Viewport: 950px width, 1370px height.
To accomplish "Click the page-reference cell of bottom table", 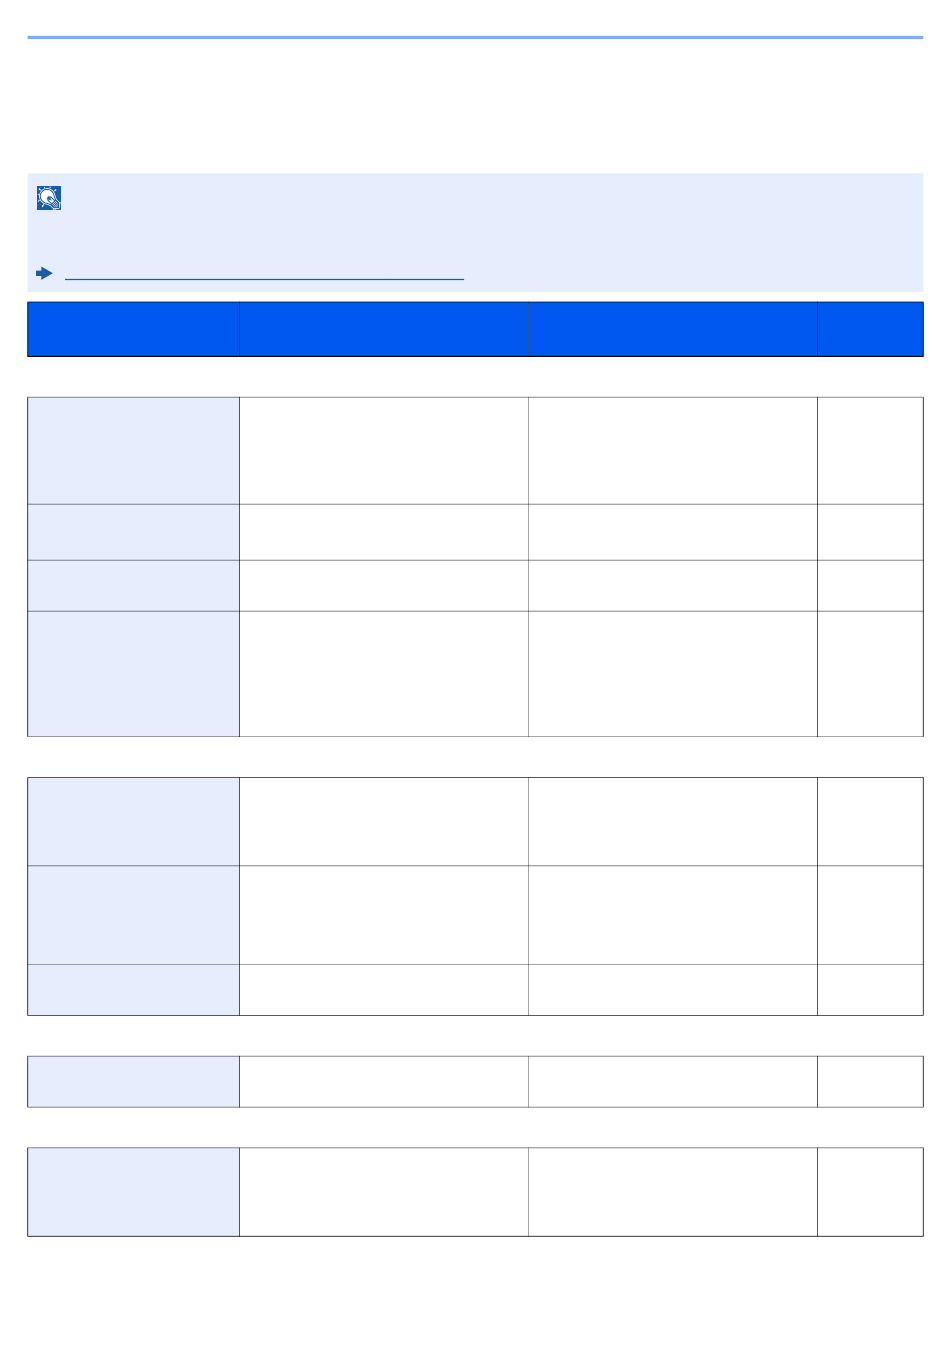I will pyautogui.click(x=870, y=1192).
